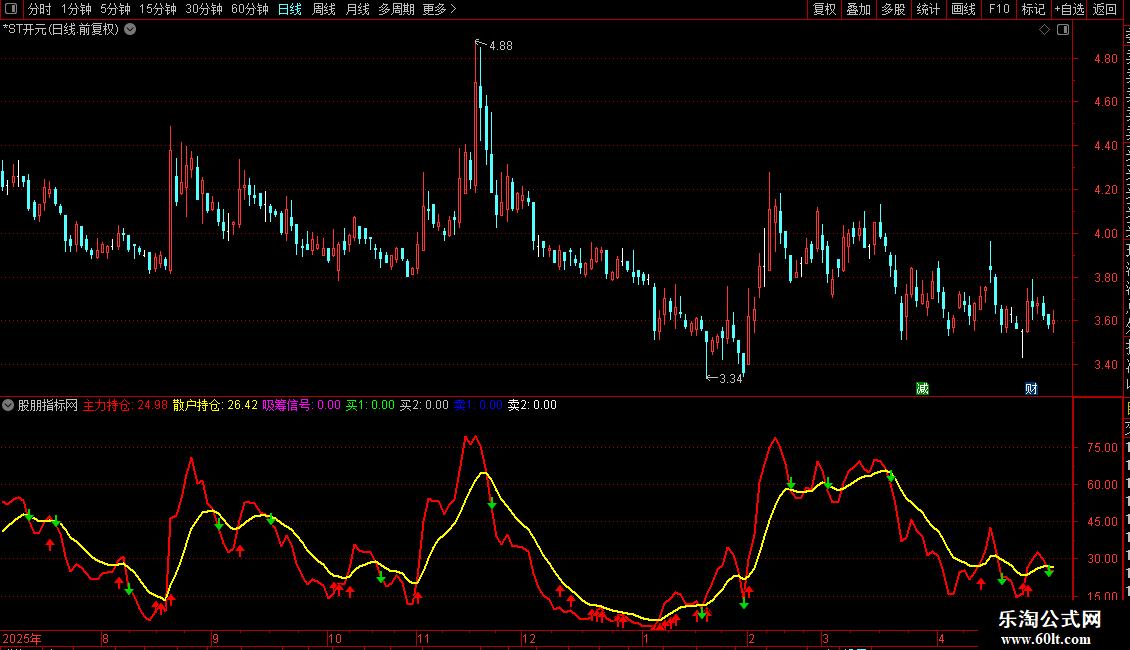Select the 1分钟 period
1130x650 pixels.
coord(76,9)
